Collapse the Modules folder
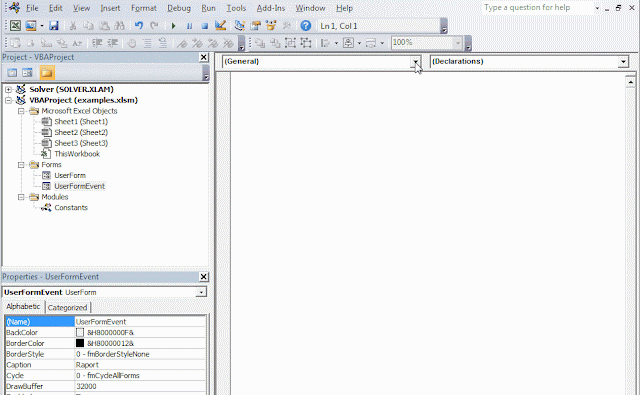 21,197
